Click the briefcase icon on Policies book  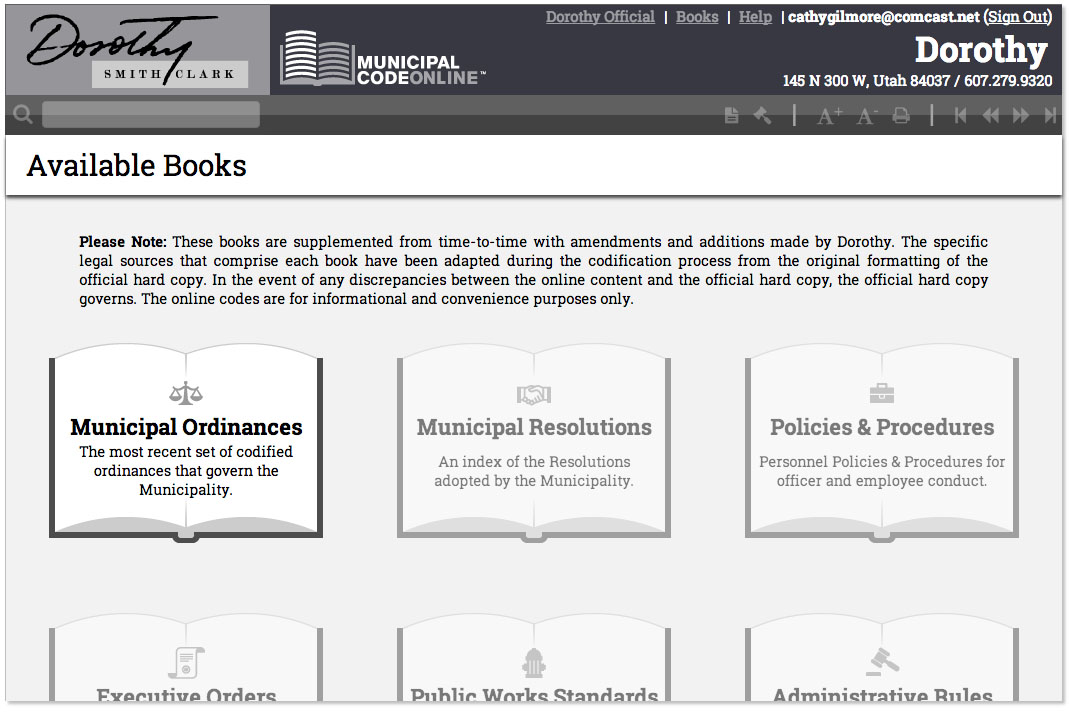point(882,394)
